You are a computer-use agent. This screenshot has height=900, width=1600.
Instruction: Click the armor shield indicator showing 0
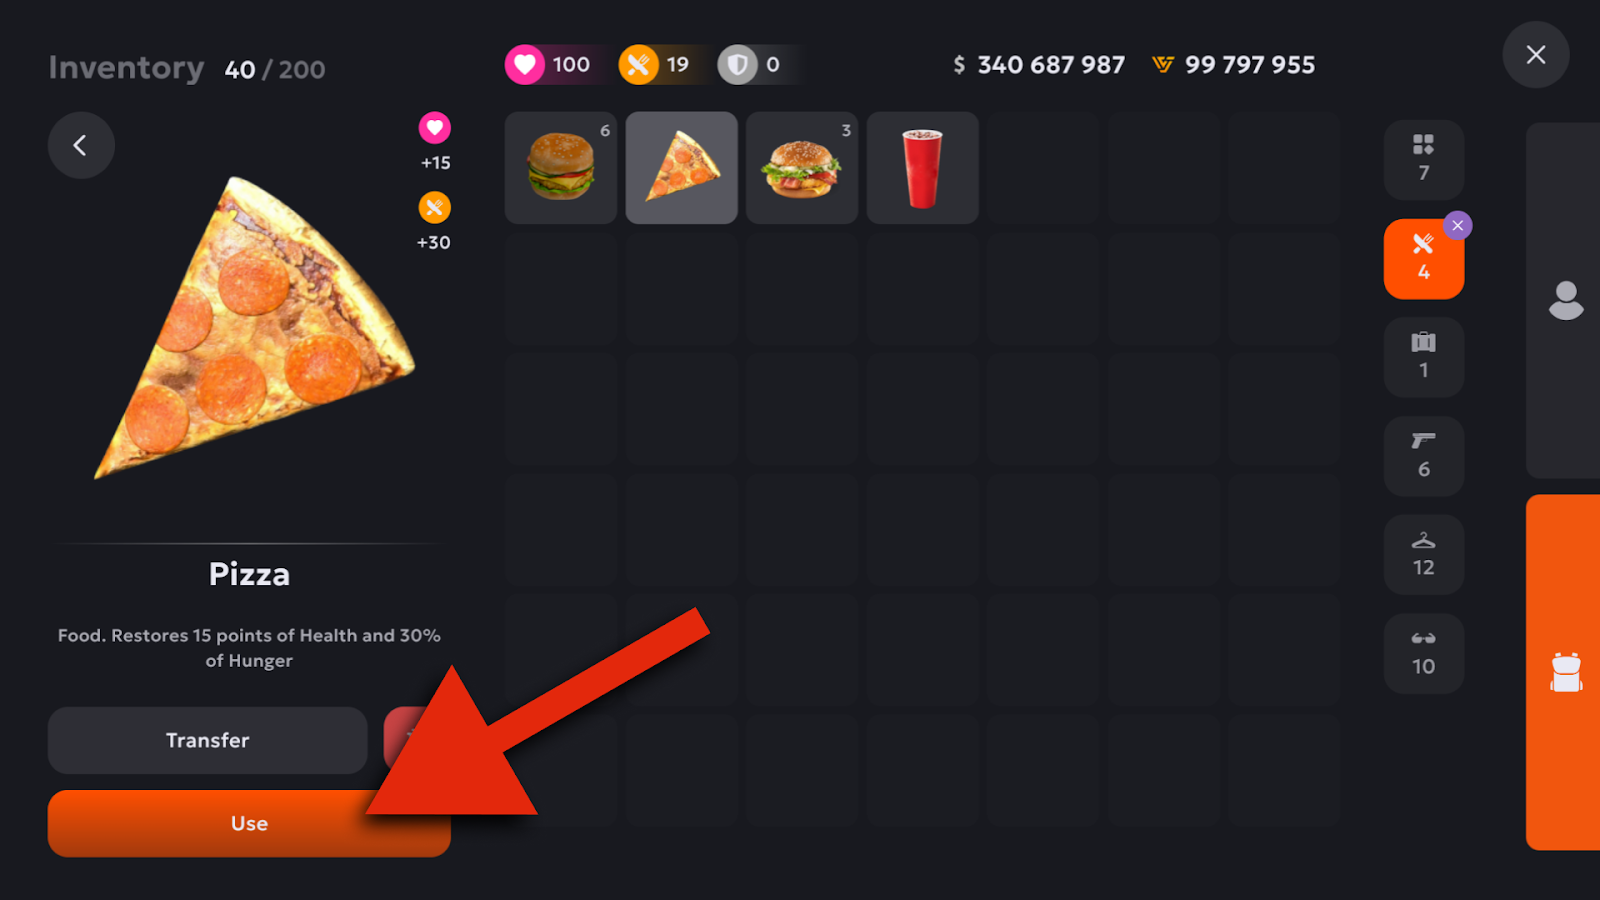pos(752,65)
